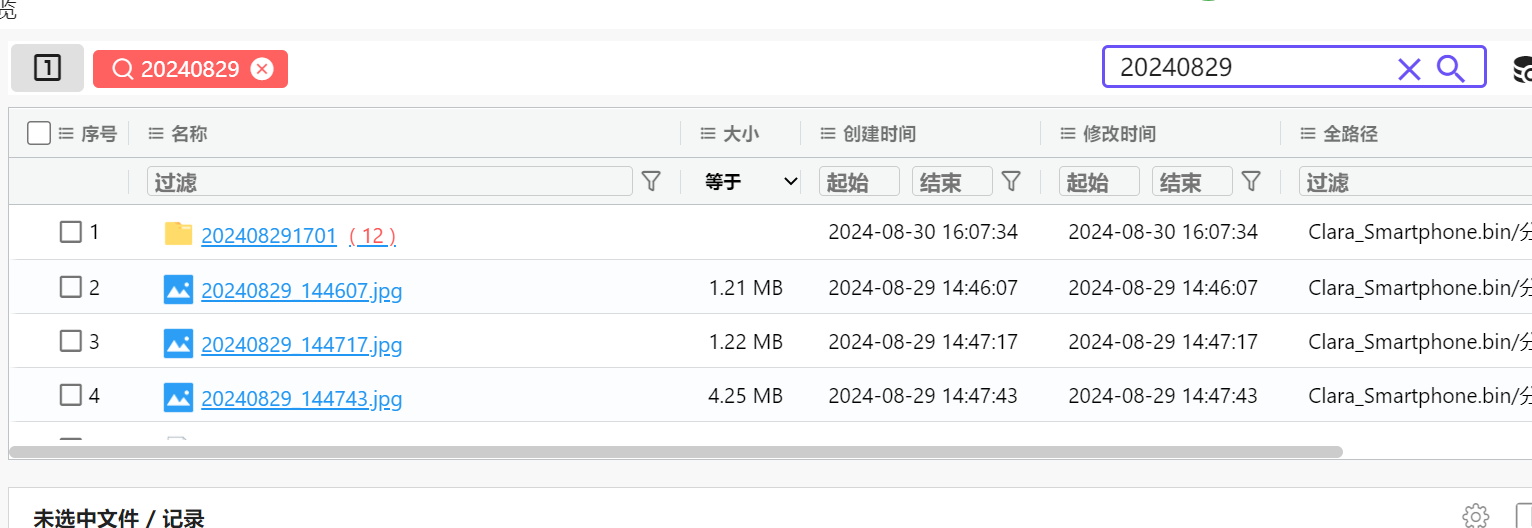The height and width of the screenshot is (528, 1532).
Task: Sort by the 大小 column header
Action: tap(741, 133)
